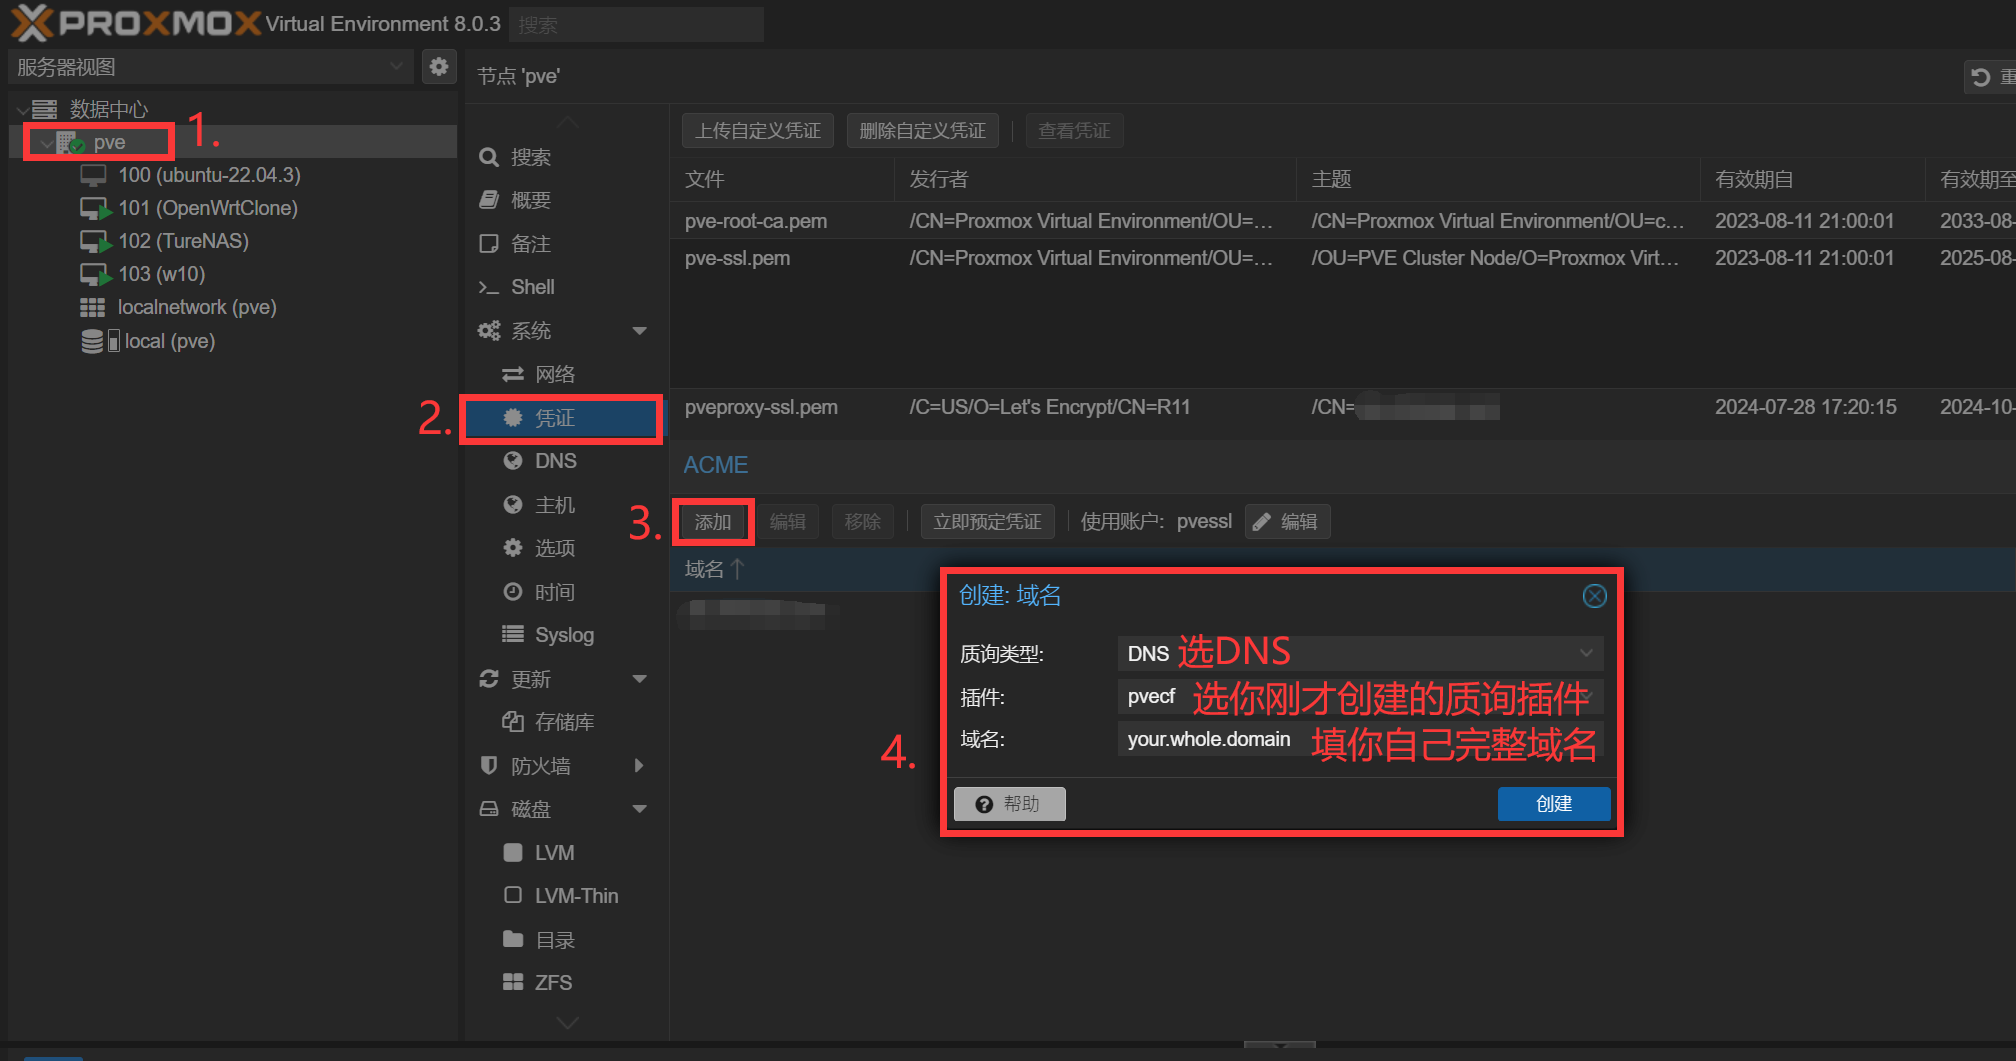Screen dimensions: 2016x1061
Task: Click the pencil edit account button
Action: (1287, 522)
